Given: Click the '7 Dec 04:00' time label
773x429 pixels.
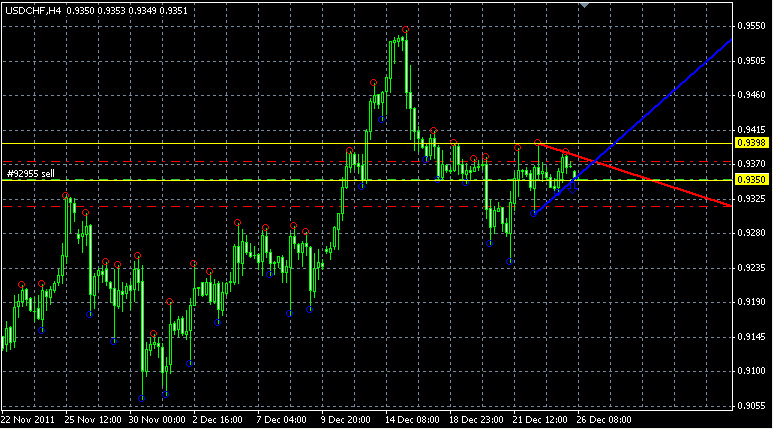Looking at the screenshot, I should pyautogui.click(x=281, y=420).
